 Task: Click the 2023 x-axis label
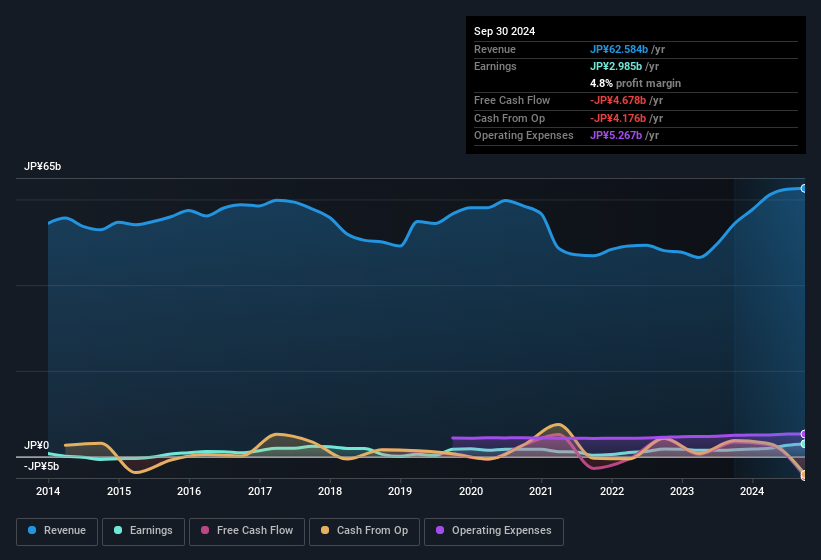click(682, 491)
